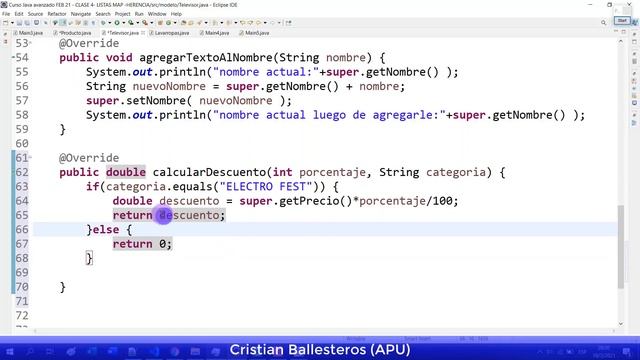Switch to the Lavarropas.java editor tab
640x360 pixels.
tap(169, 33)
